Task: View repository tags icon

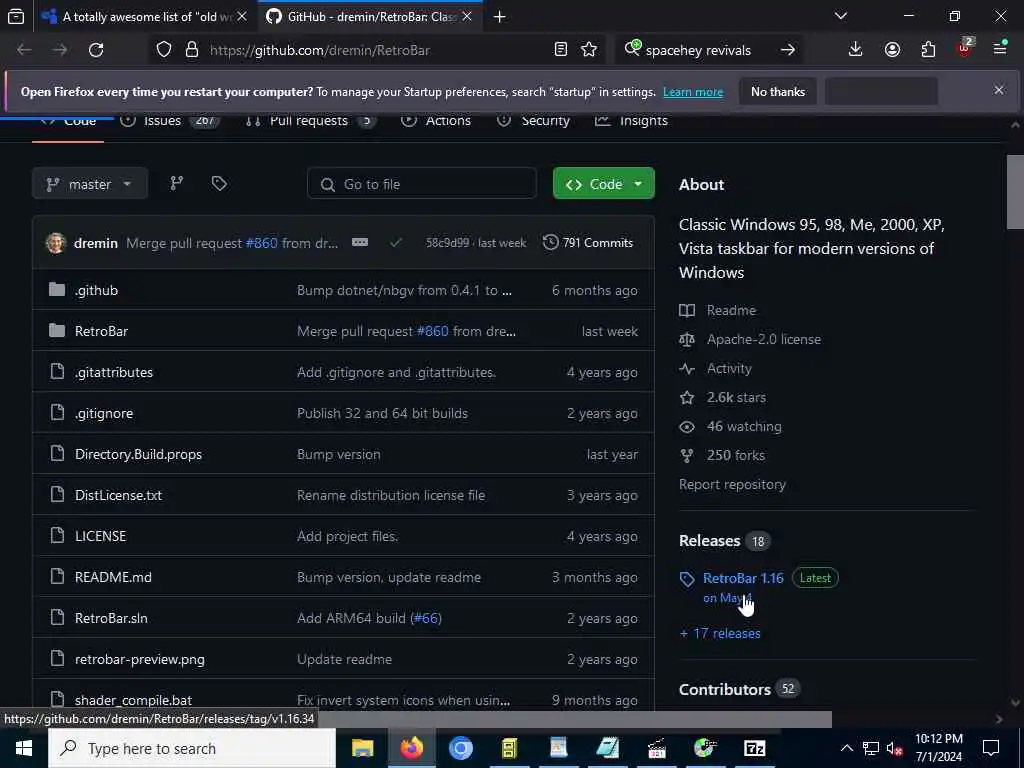Action: (219, 184)
